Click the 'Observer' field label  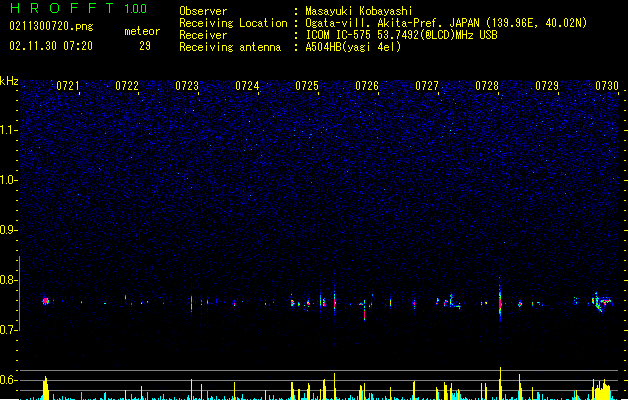pos(203,11)
